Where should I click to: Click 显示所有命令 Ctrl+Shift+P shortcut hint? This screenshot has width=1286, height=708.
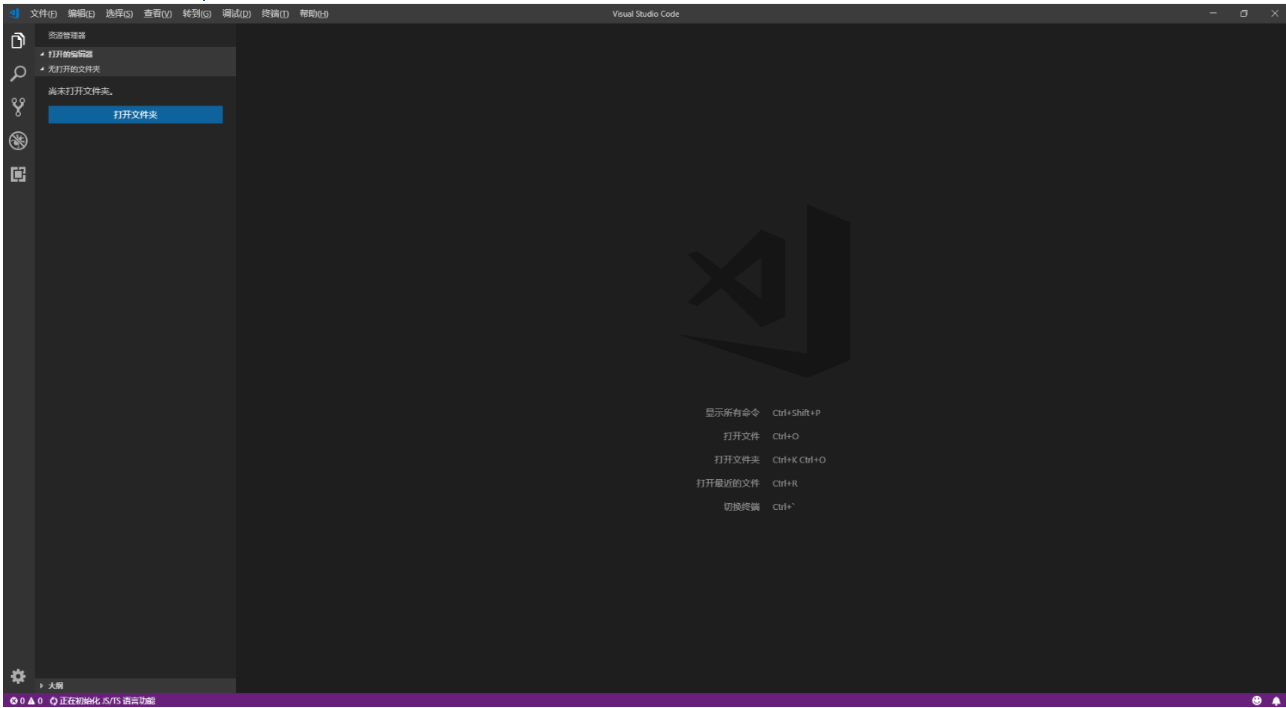[x=763, y=413]
